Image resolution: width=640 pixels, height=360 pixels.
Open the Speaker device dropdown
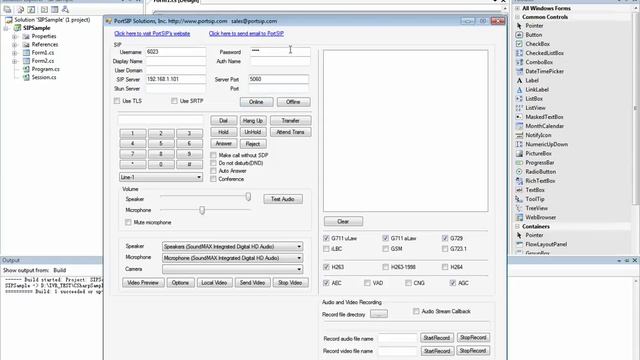299,247
